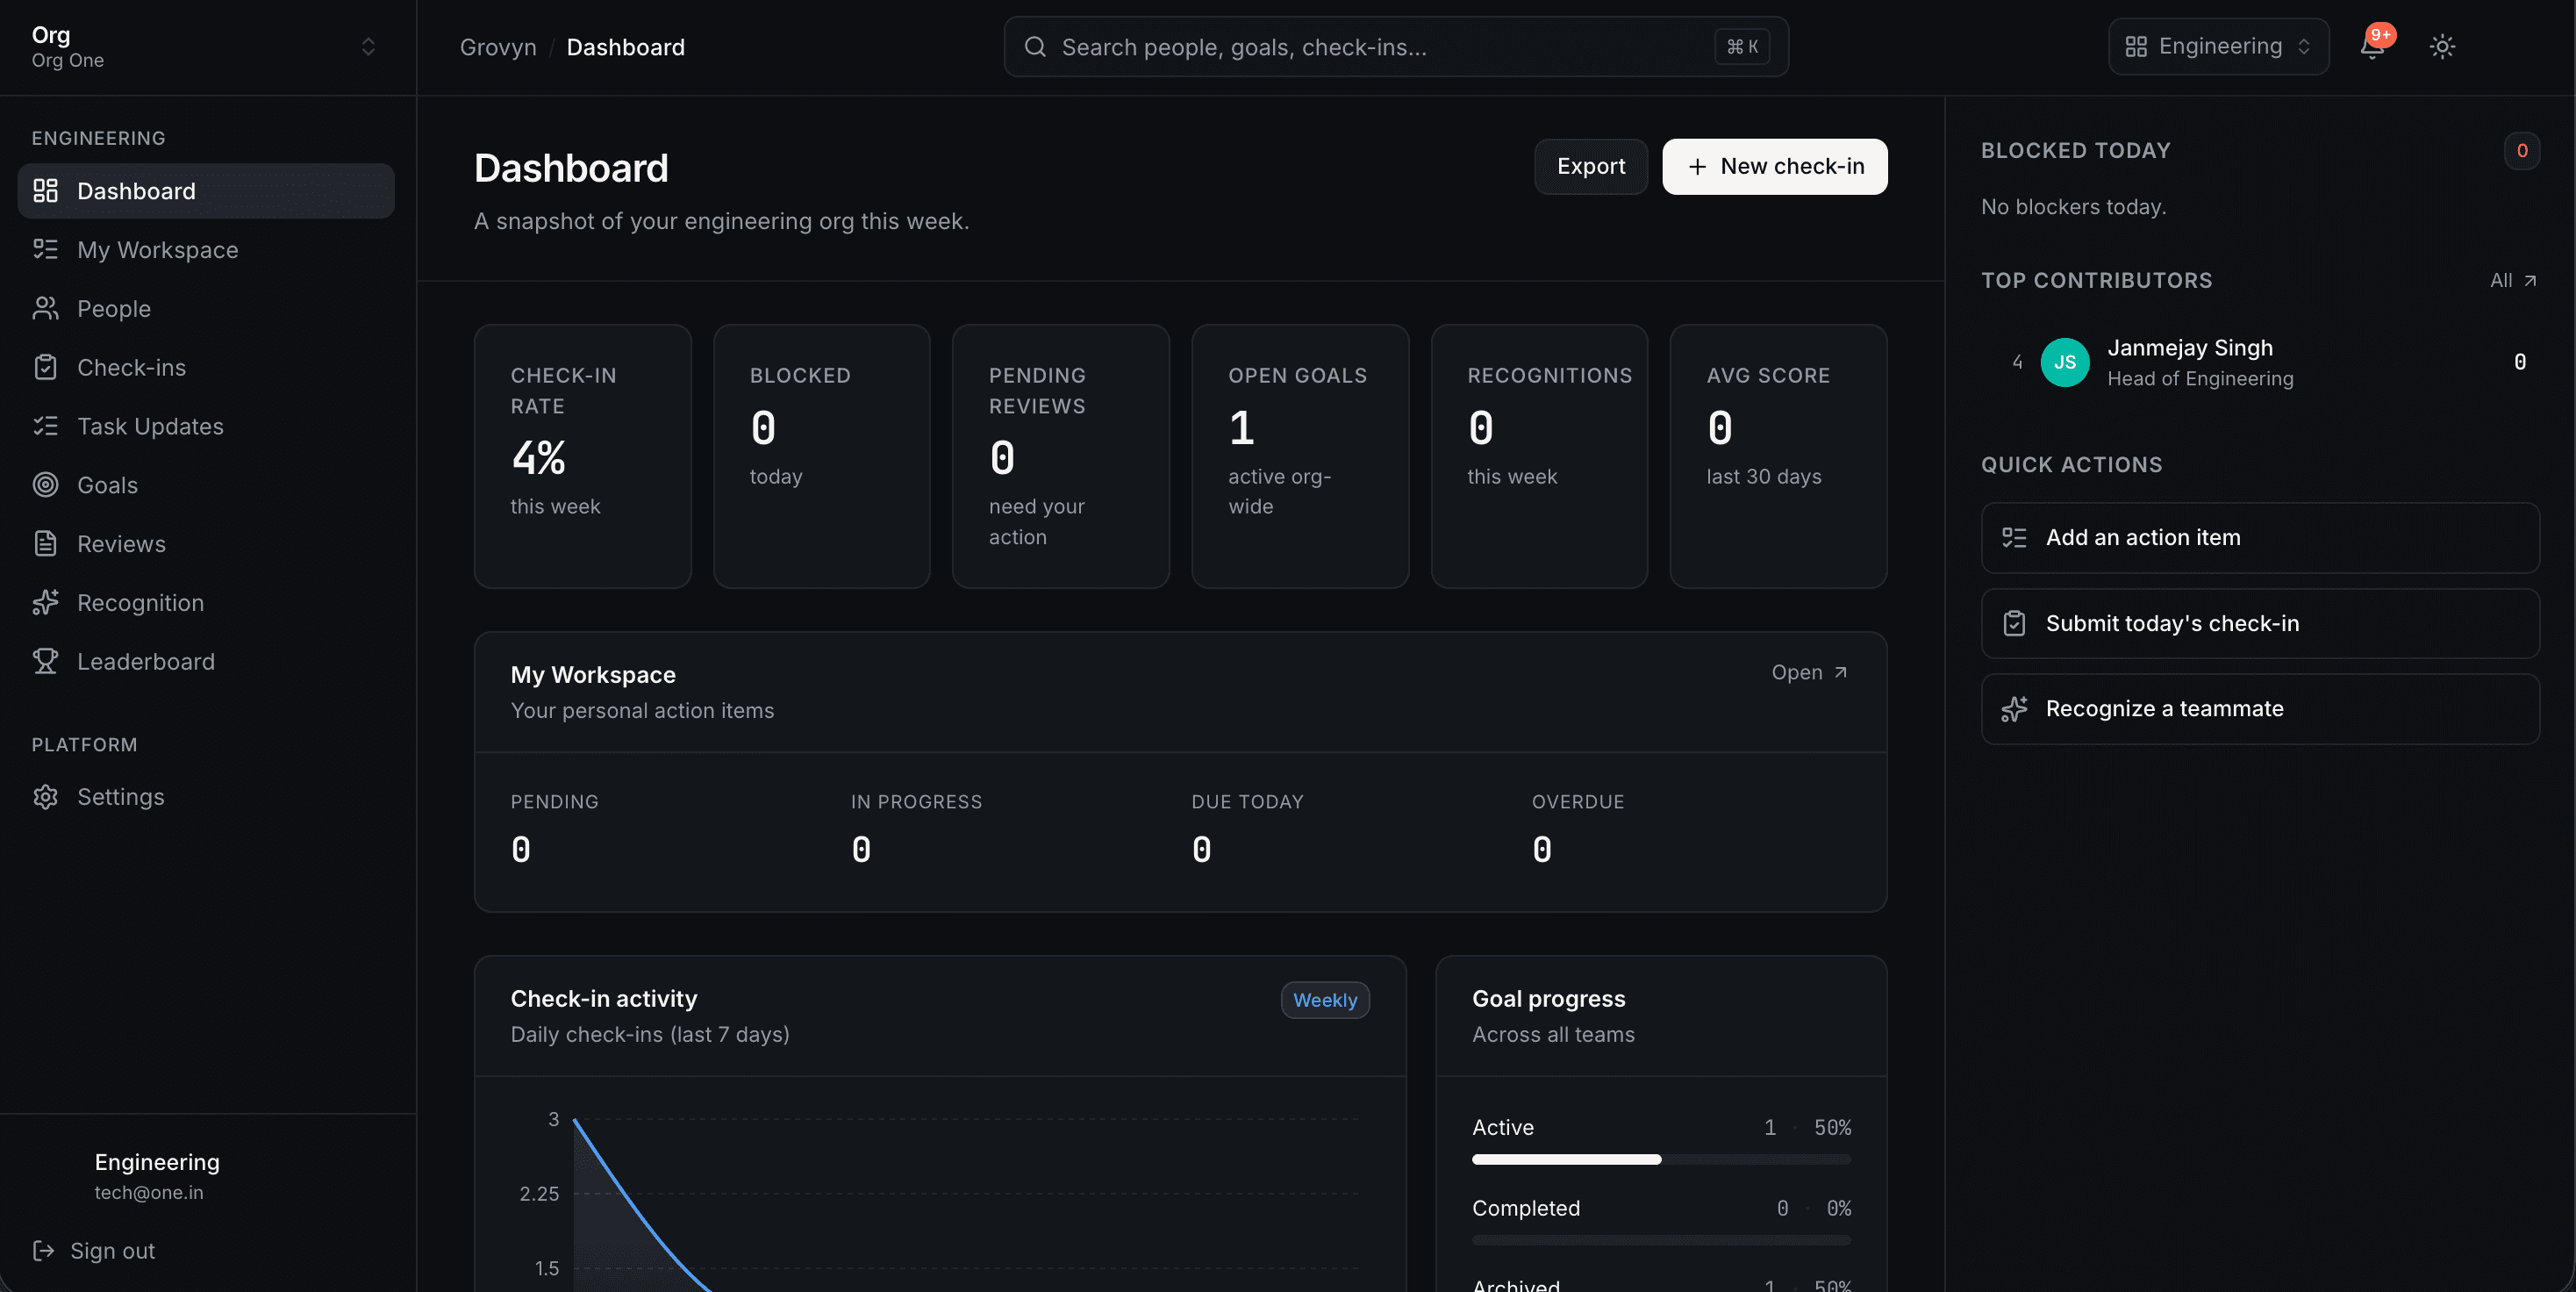The width and height of the screenshot is (2576, 1292).
Task: Click the Engineering team grid icon
Action: tap(2136, 46)
